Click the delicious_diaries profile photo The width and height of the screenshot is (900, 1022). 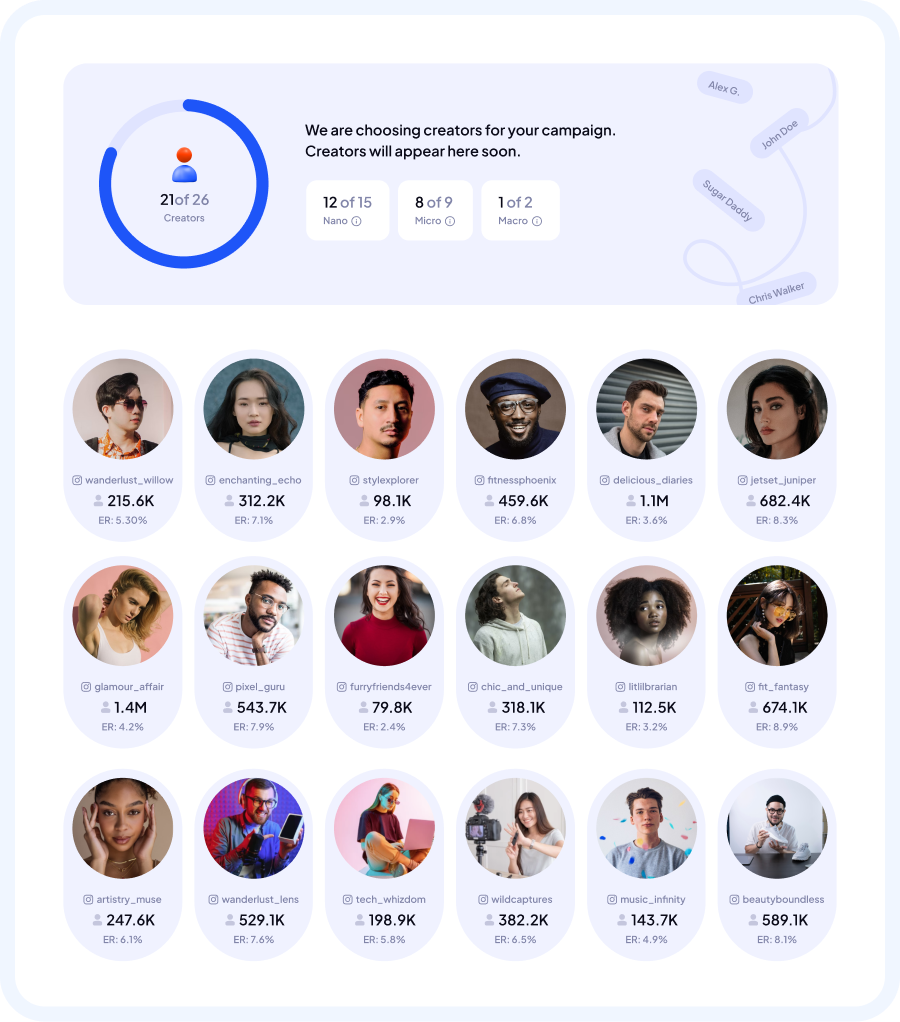[646, 409]
